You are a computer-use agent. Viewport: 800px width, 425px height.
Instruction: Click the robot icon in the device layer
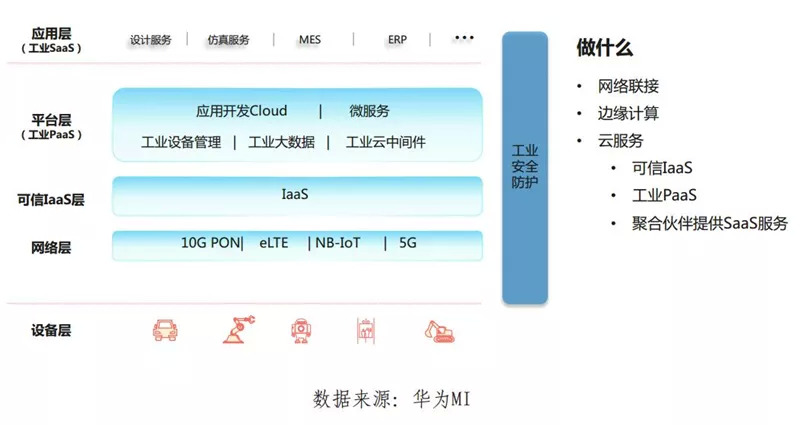[301, 331]
